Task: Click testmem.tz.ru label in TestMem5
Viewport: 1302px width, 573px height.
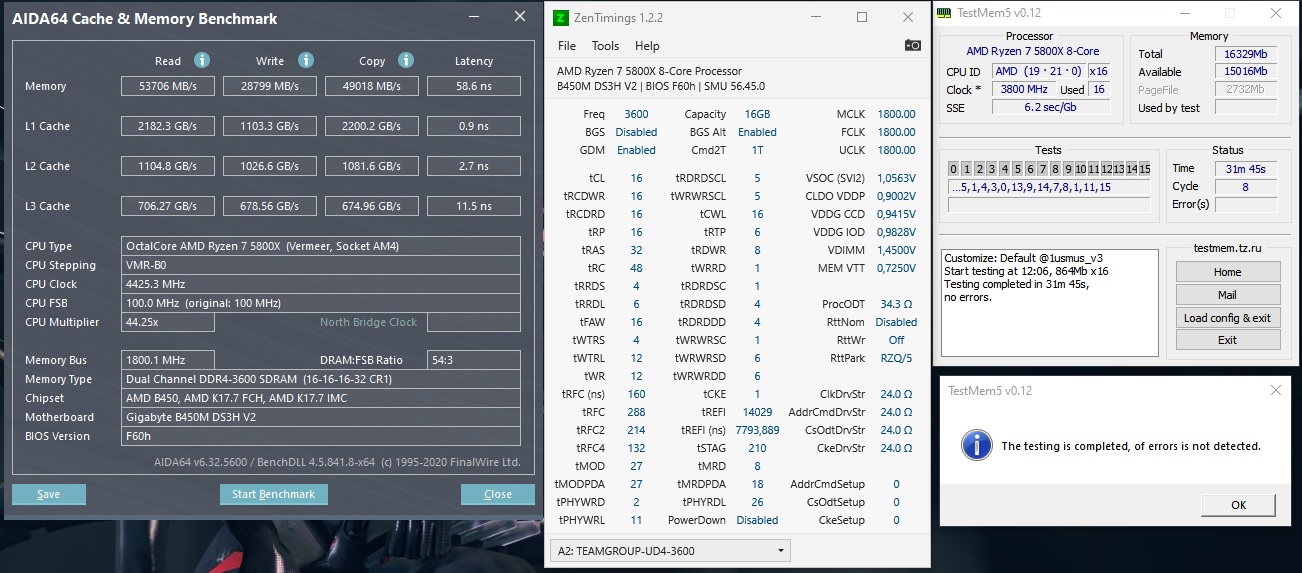Action: click(x=1228, y=248)
